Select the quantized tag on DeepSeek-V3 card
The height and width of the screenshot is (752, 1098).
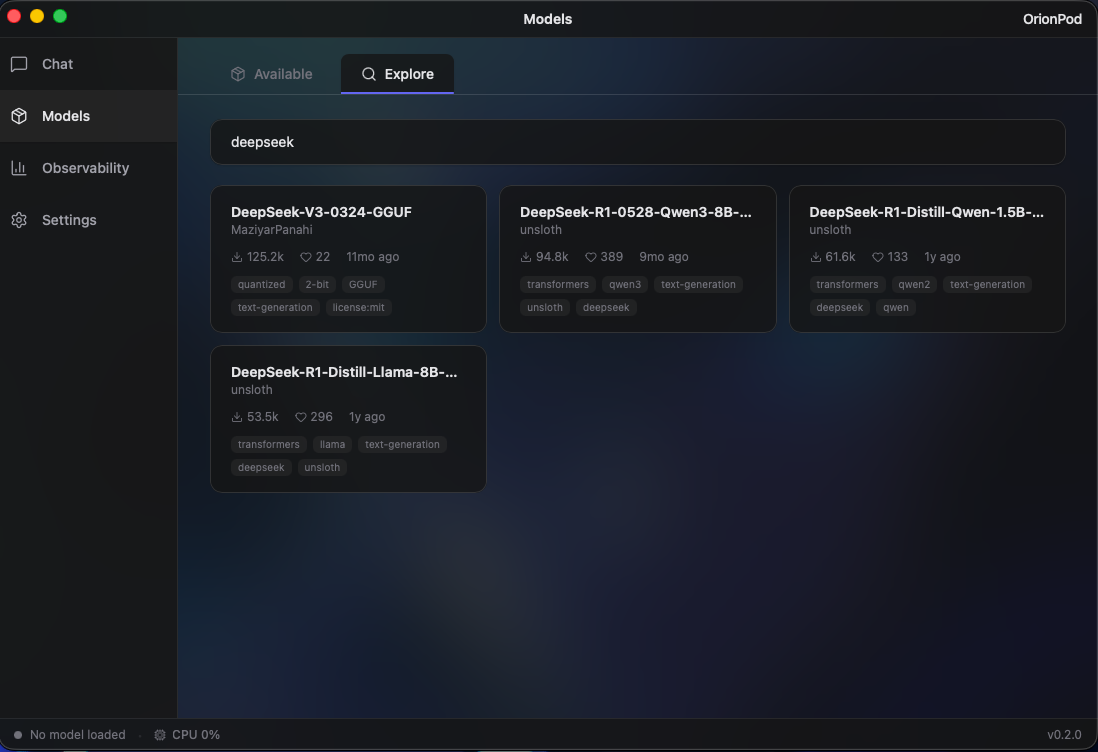[261, 284]
